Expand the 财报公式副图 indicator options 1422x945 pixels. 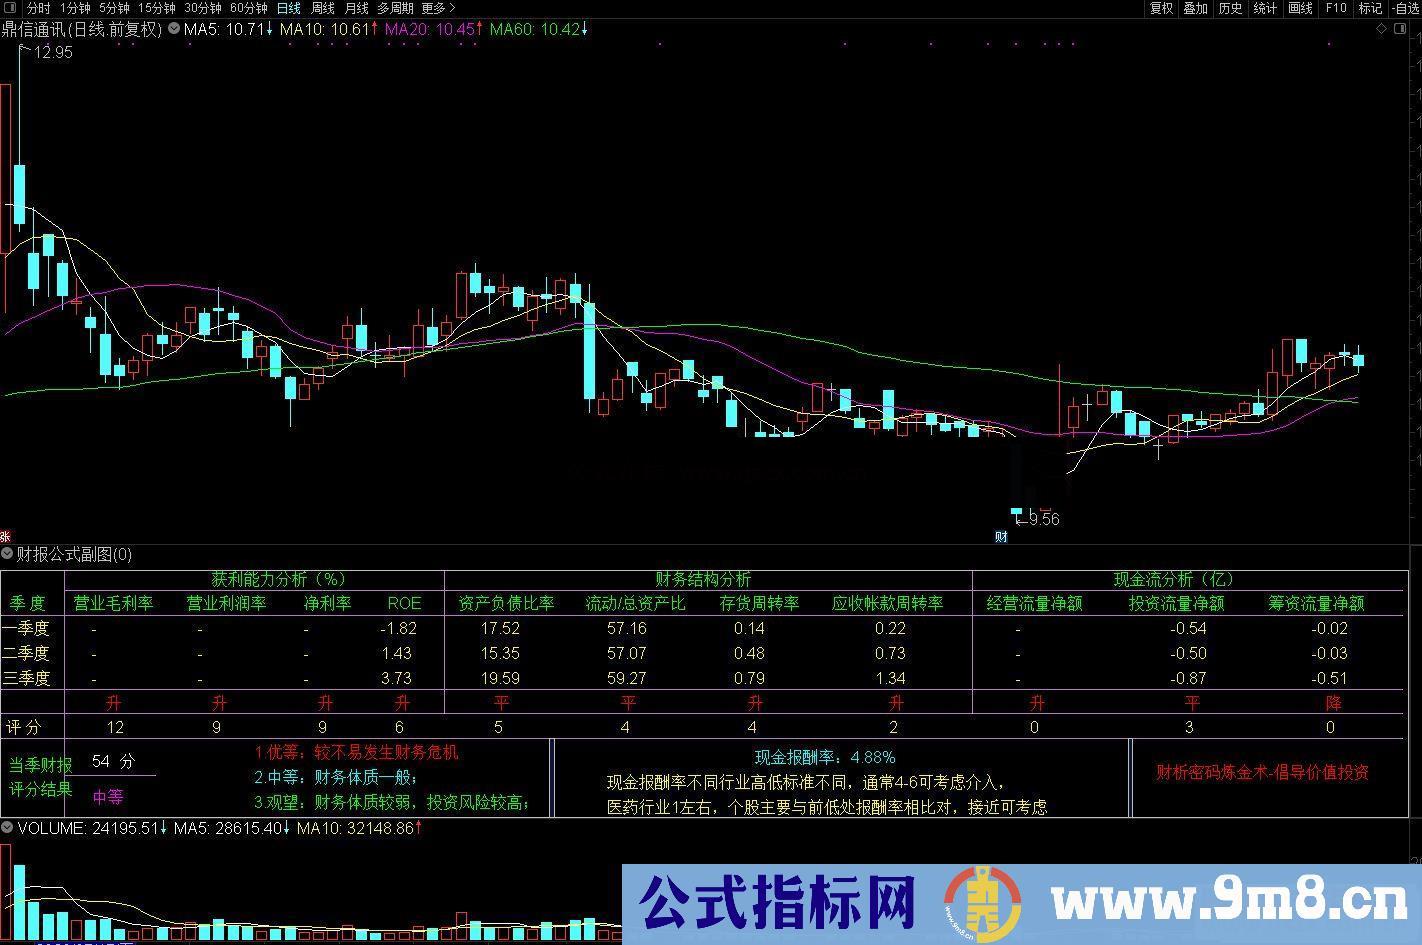pyautogui.click(x=7, y=553)
